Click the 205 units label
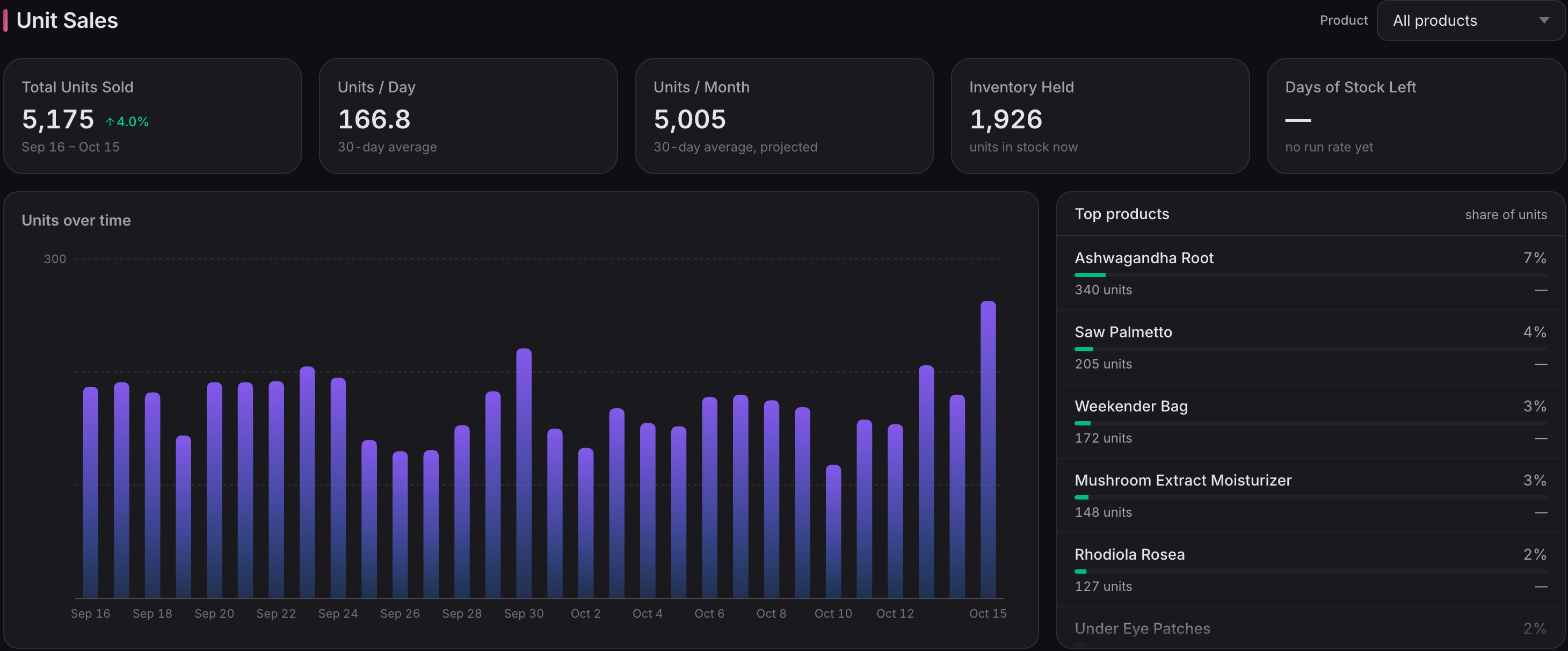 click(1103, 364)
